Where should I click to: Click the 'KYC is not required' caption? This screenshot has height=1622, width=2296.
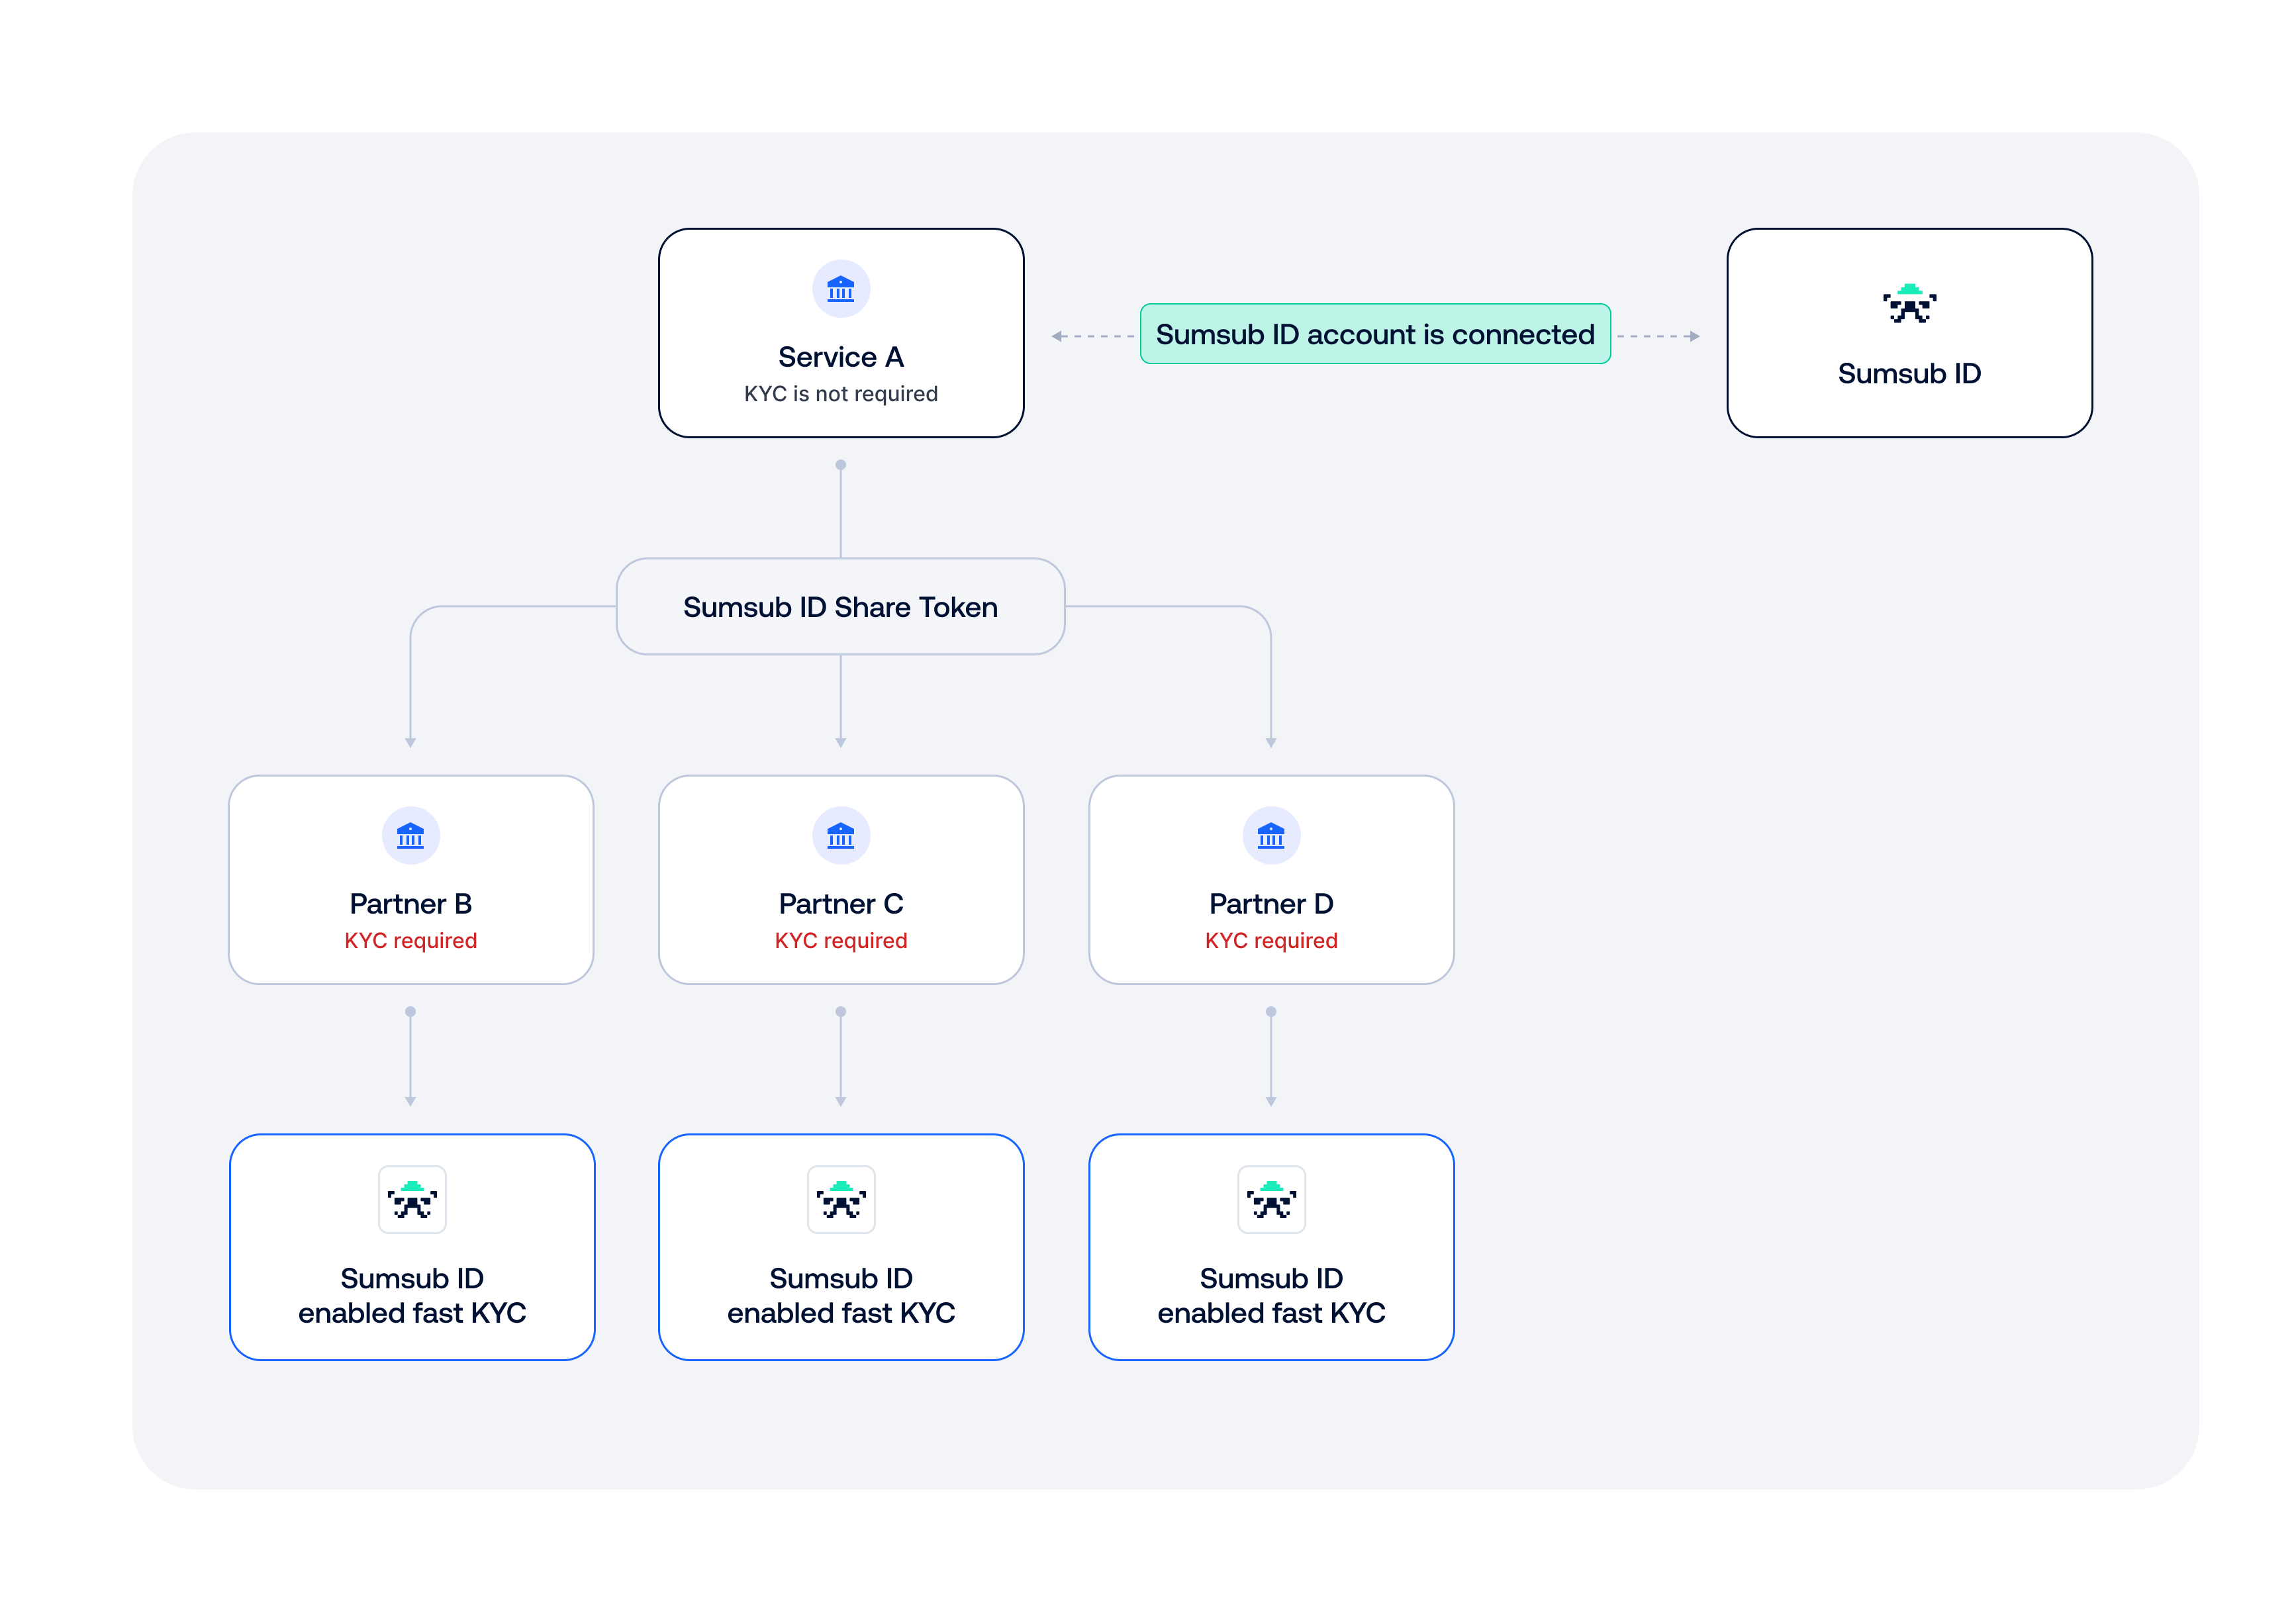841,394
